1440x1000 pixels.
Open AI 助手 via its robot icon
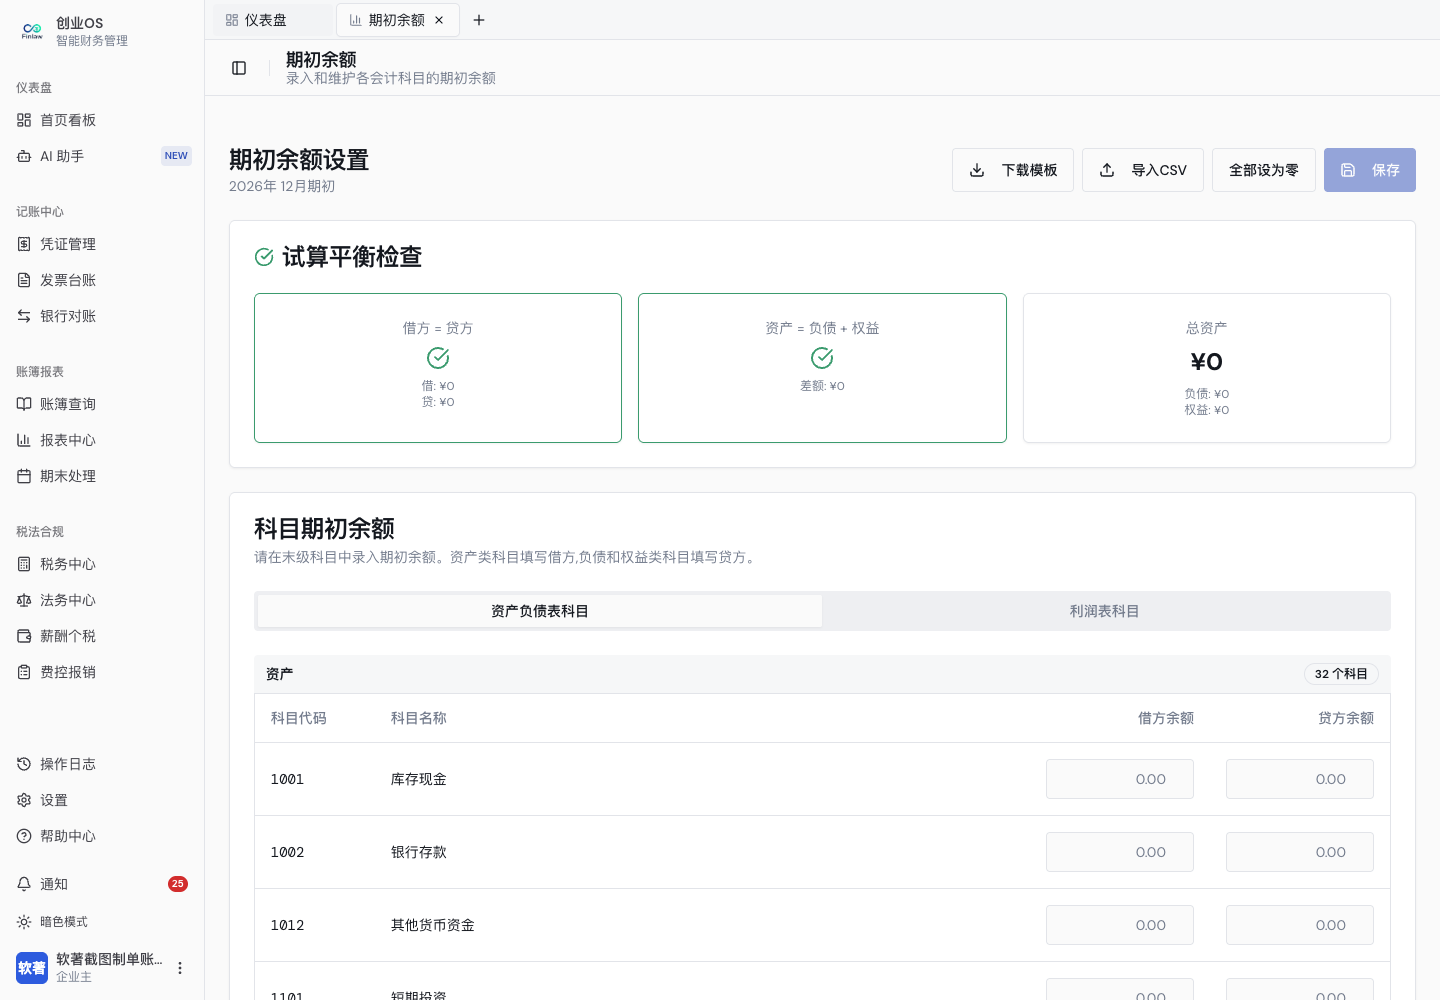tap(24, 156)
